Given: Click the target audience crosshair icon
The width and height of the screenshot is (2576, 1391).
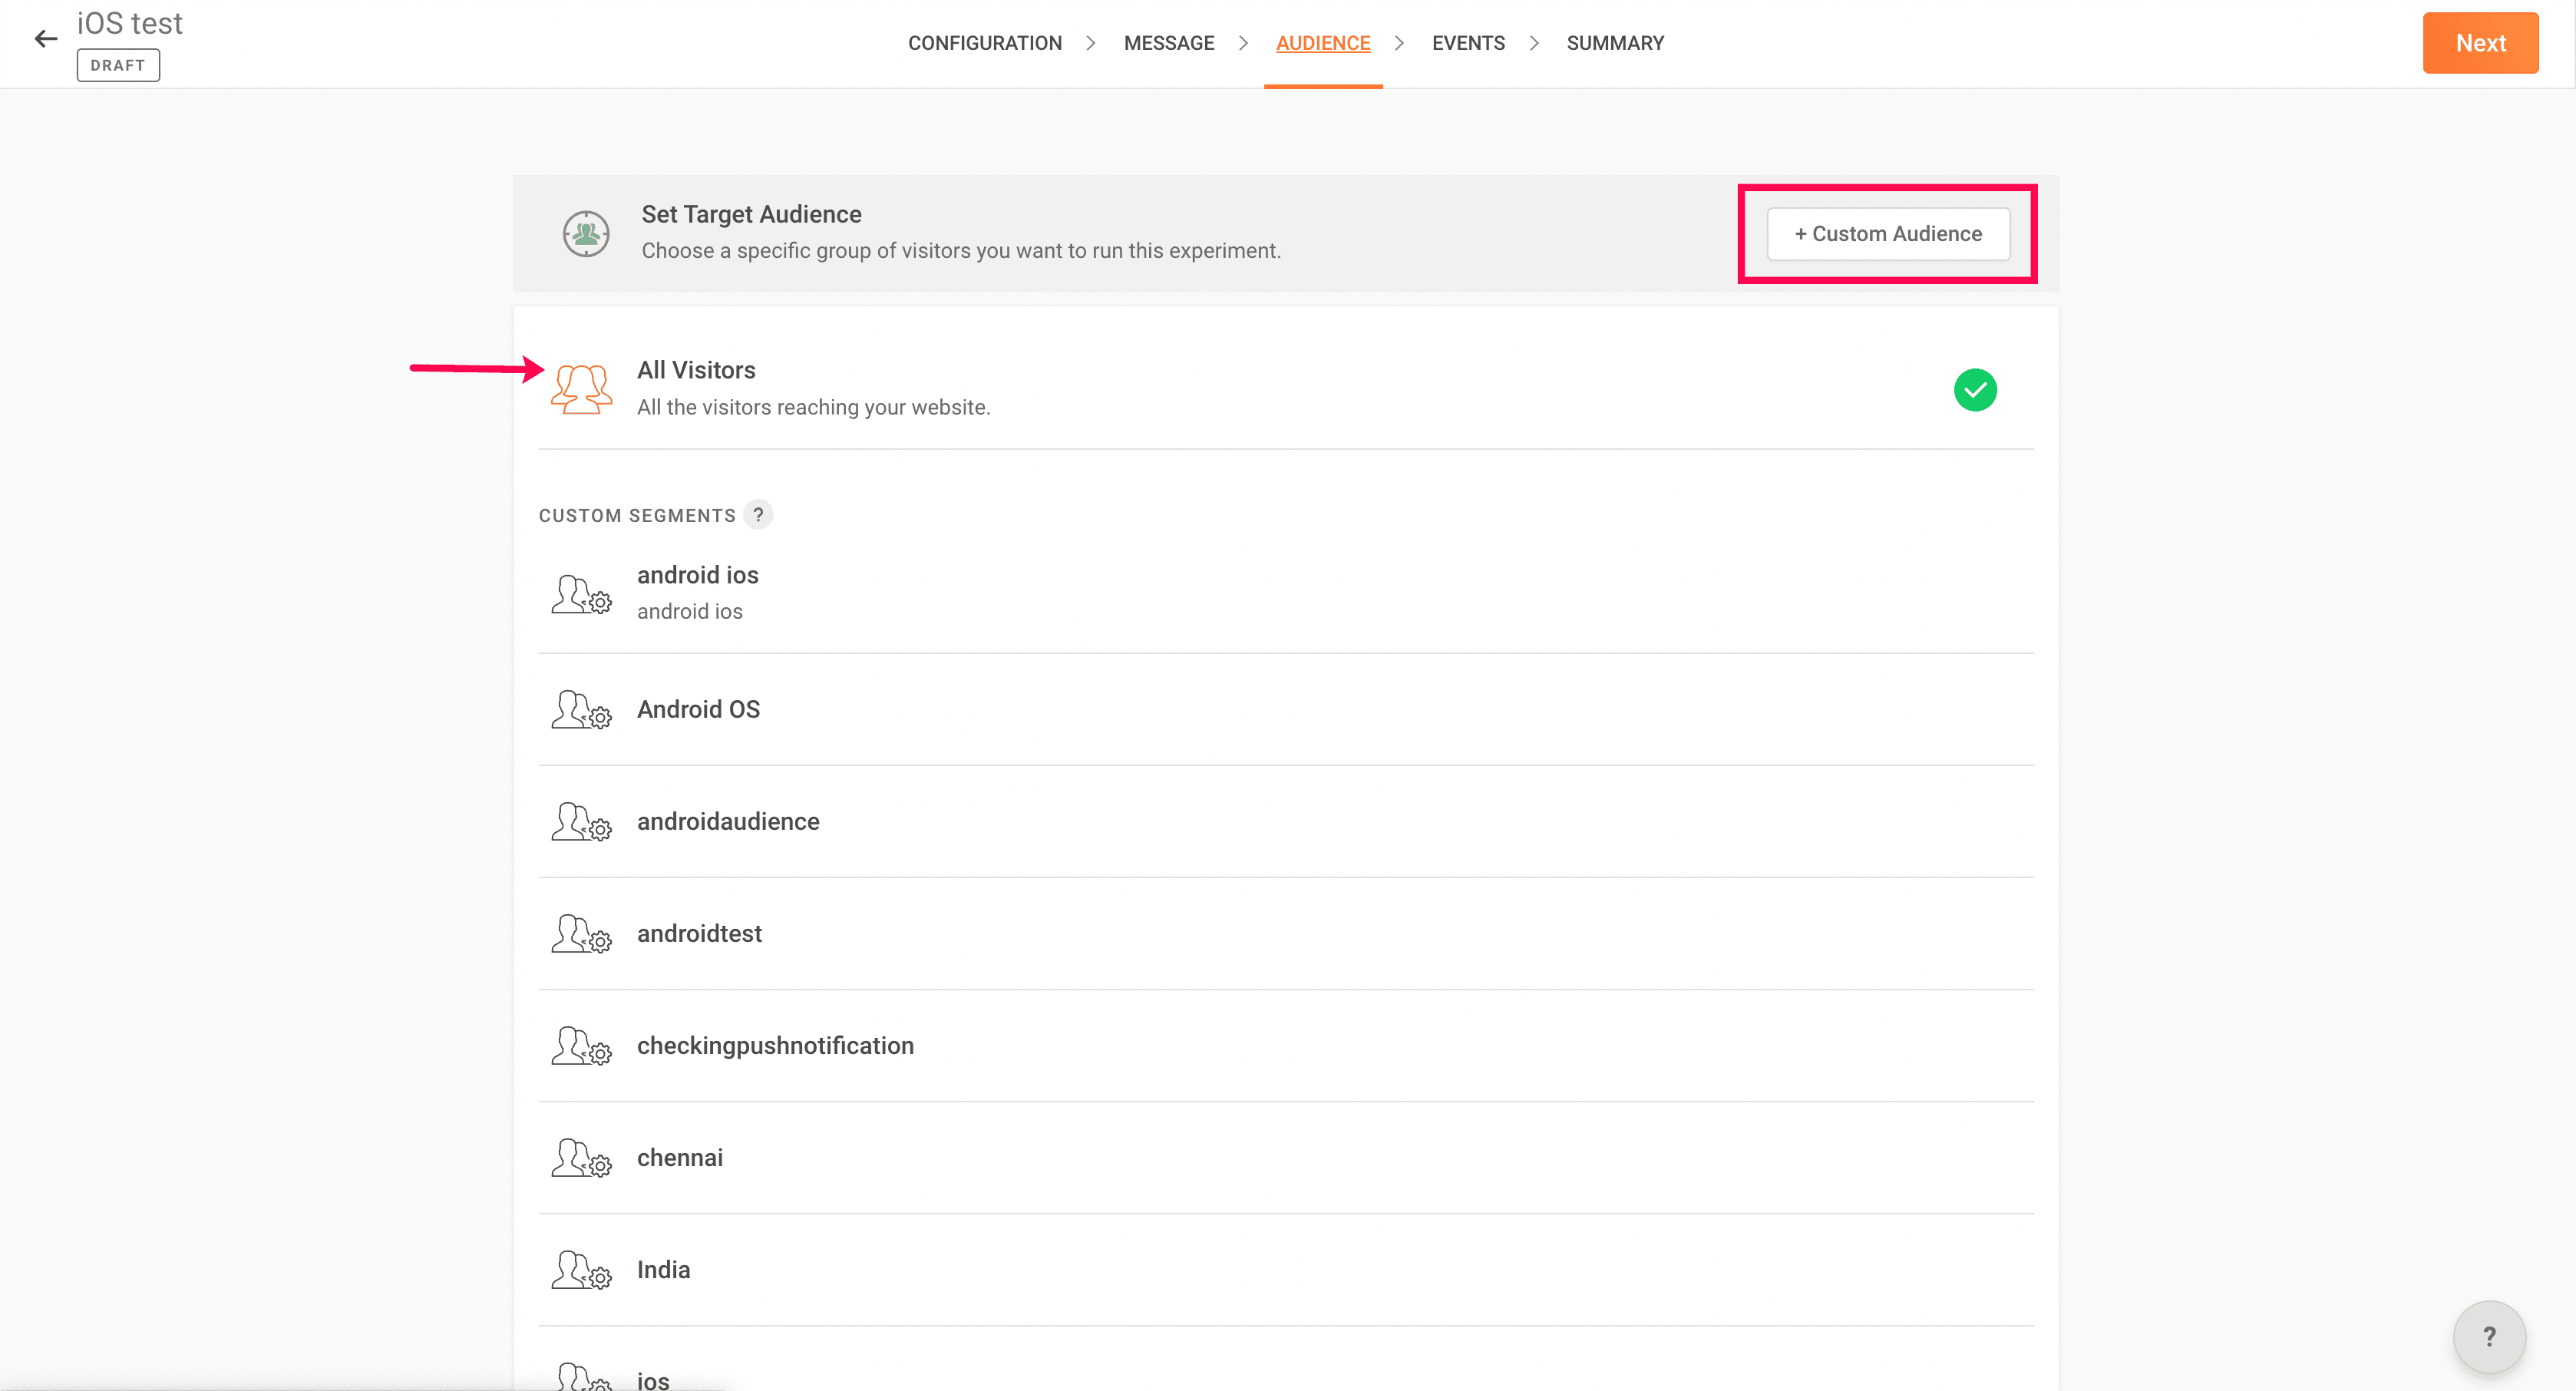Looking at the screenshot, I should coord(586,234).
